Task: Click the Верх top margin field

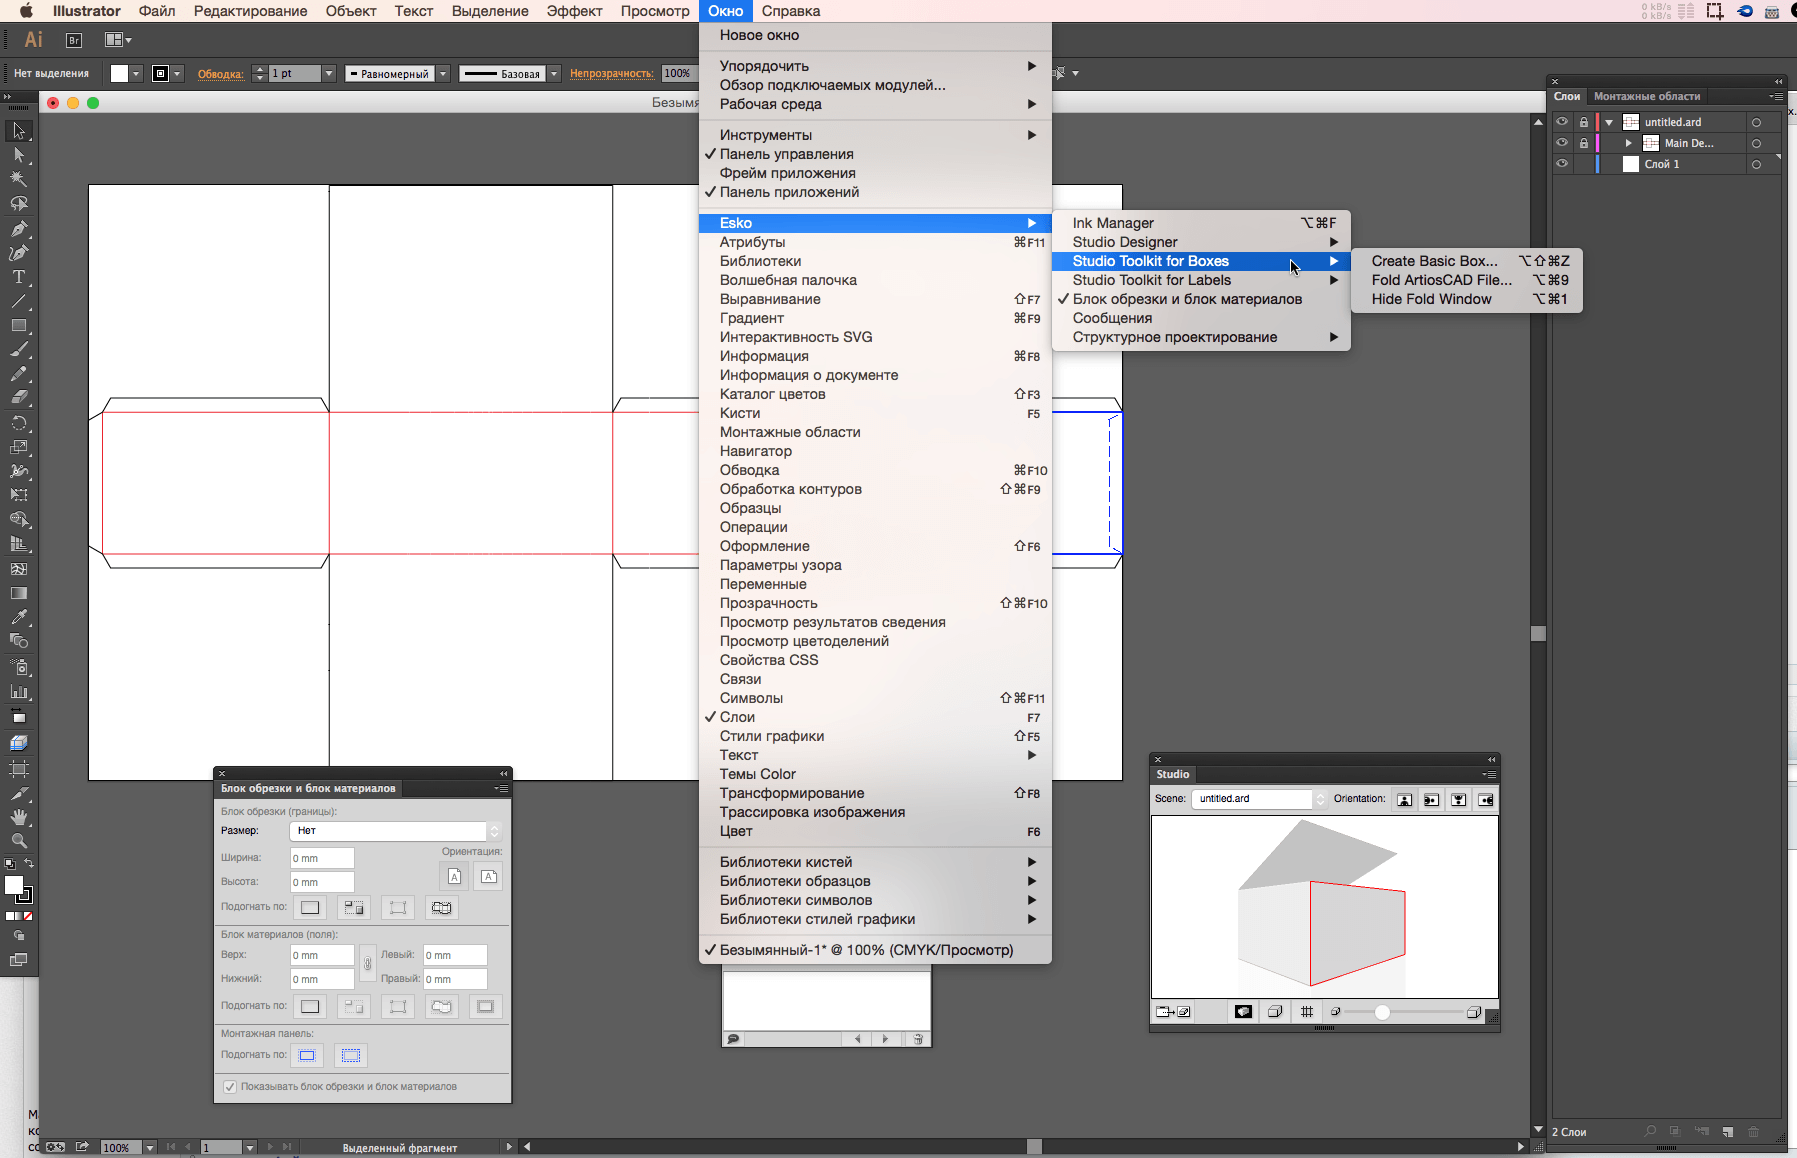Action: 322,955
